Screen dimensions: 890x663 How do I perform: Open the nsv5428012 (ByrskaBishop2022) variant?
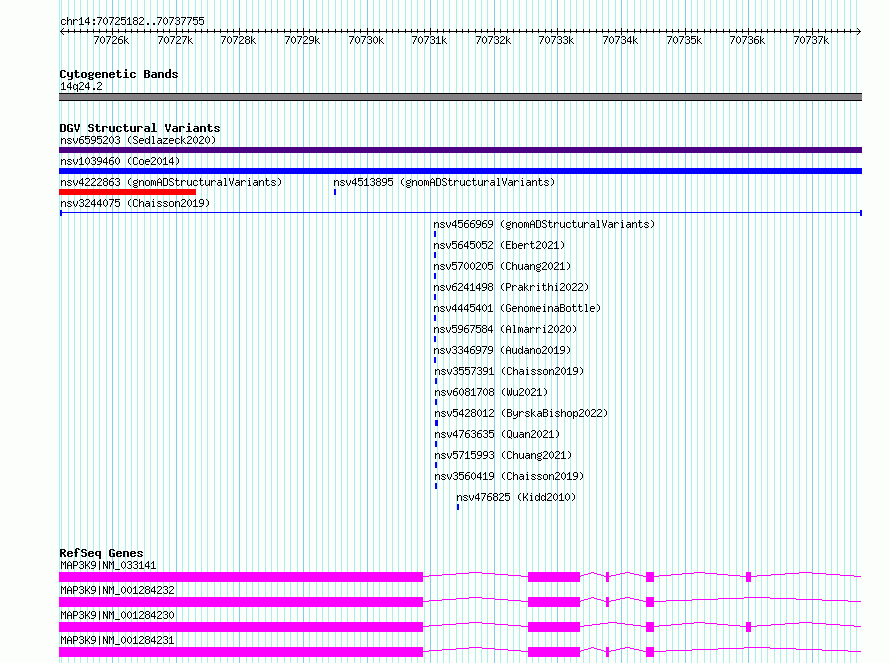coord(521,413)
